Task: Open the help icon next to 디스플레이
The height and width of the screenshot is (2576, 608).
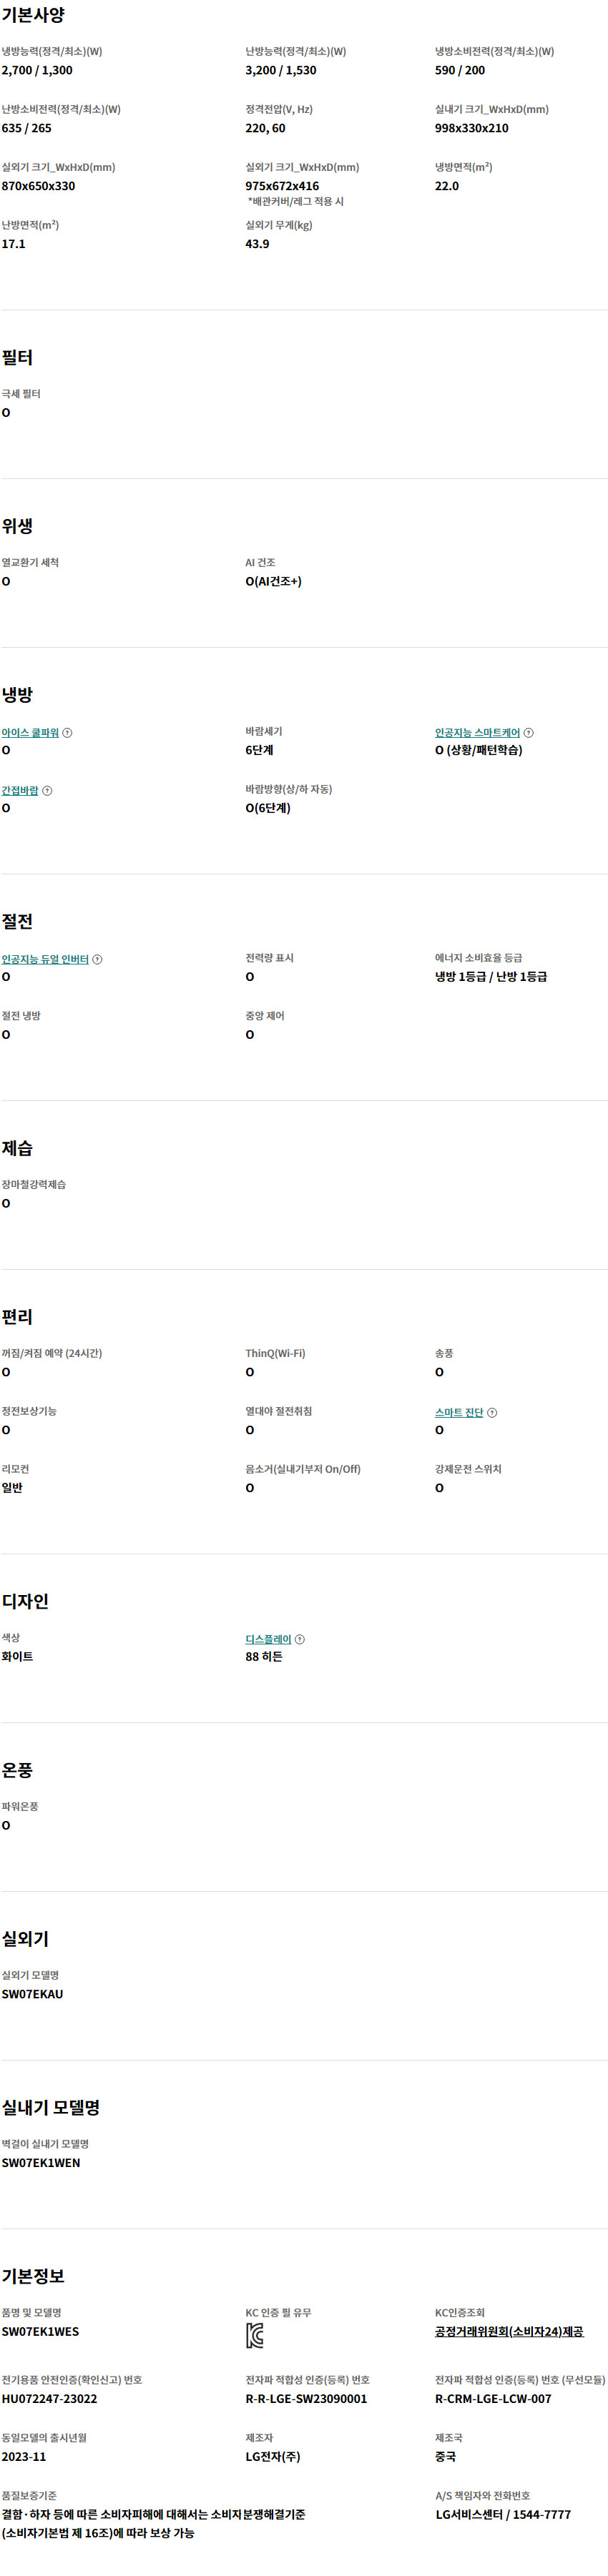Action: pos(300,1640)
